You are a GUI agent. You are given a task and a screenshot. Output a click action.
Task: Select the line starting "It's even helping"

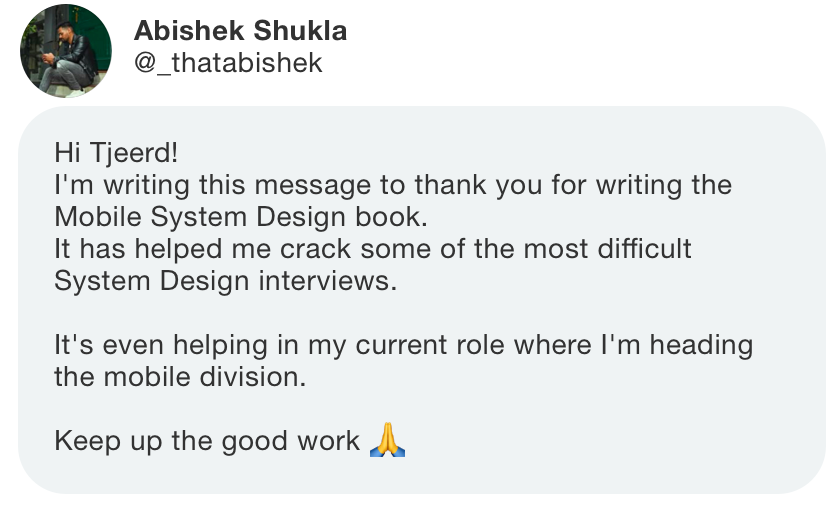403,345
